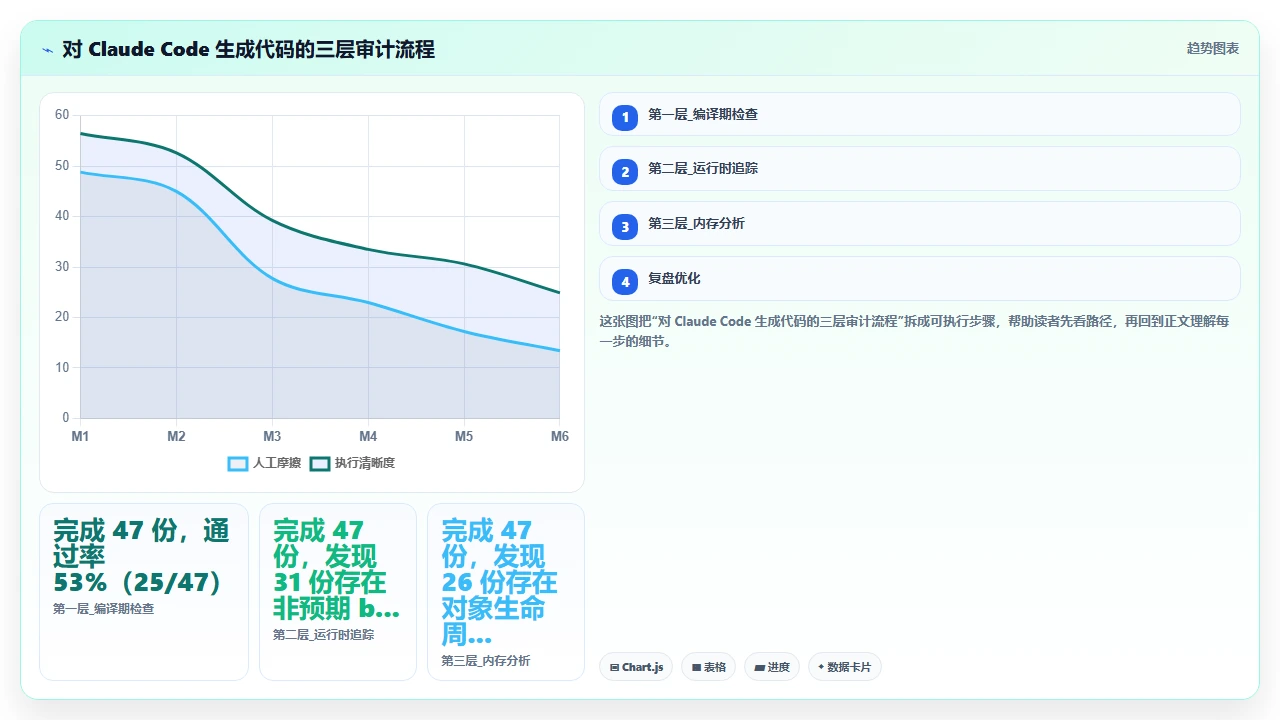Viewport: 1280px width, 720px height.
Task: Click the M2 axis label
Action: (176, 437)
